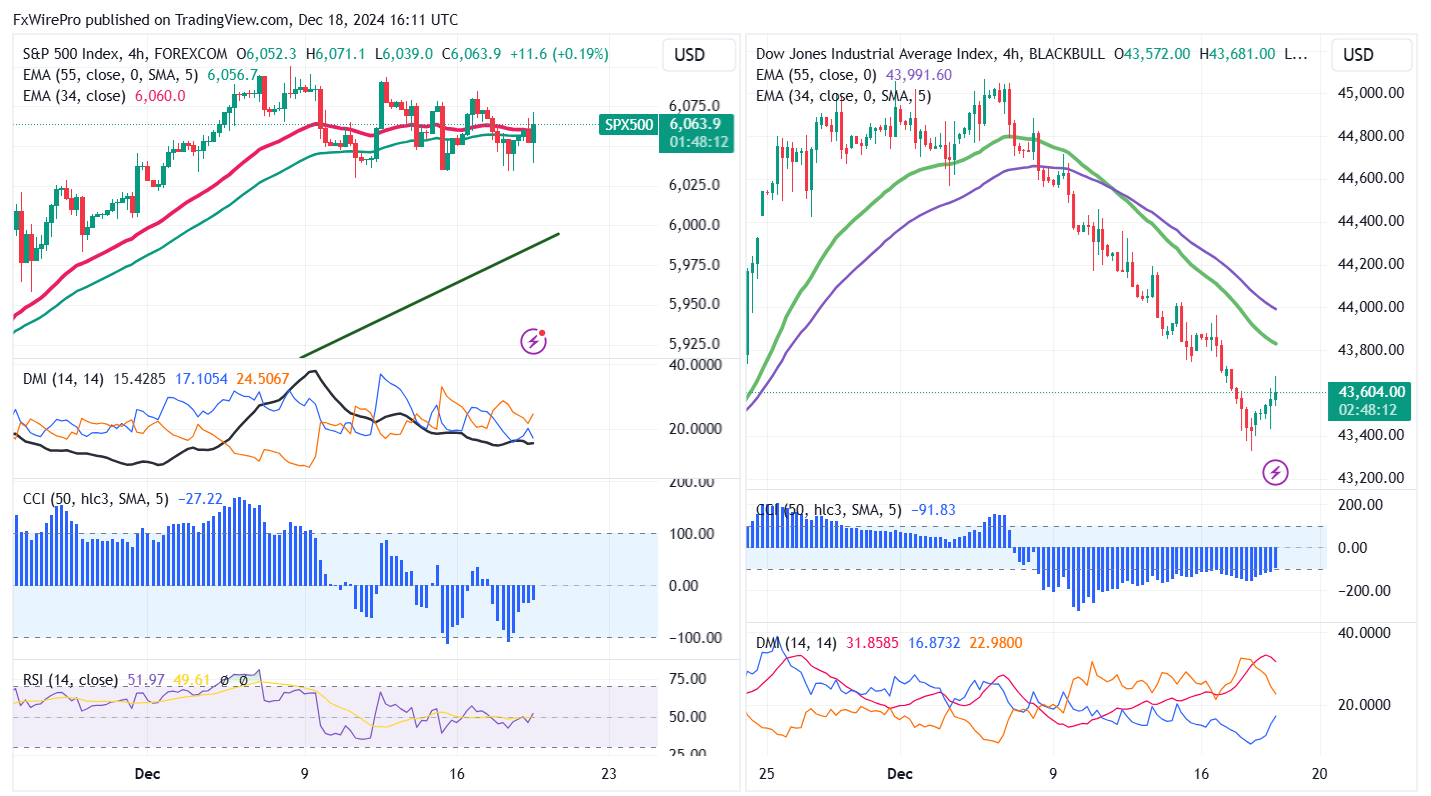The width and height of the screenshot is (1431, 796).
Task: Select the EMA (34, close, 0, SMA, 5) legend
Action: coord(845,96)
